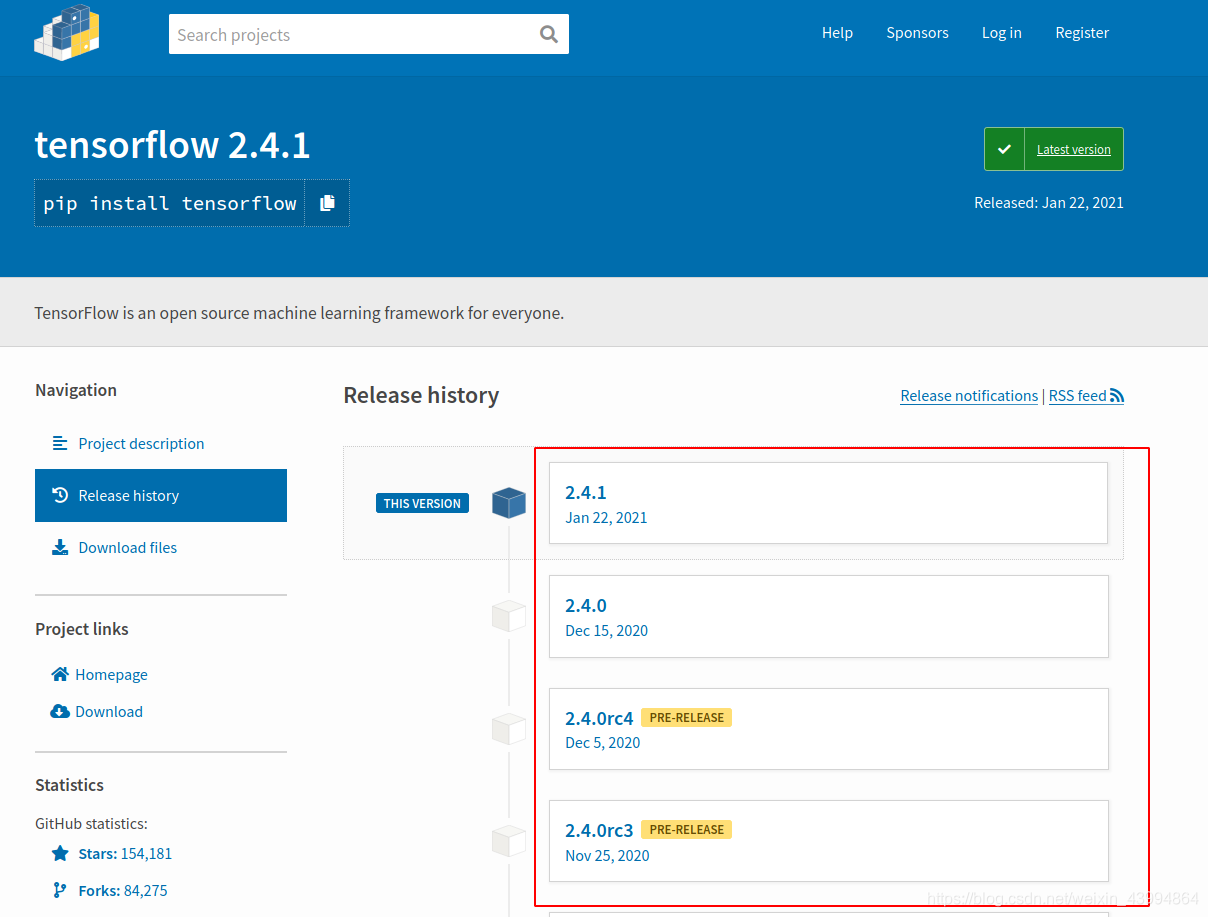
Task: Open the Help page
Action: pos(837,33)
